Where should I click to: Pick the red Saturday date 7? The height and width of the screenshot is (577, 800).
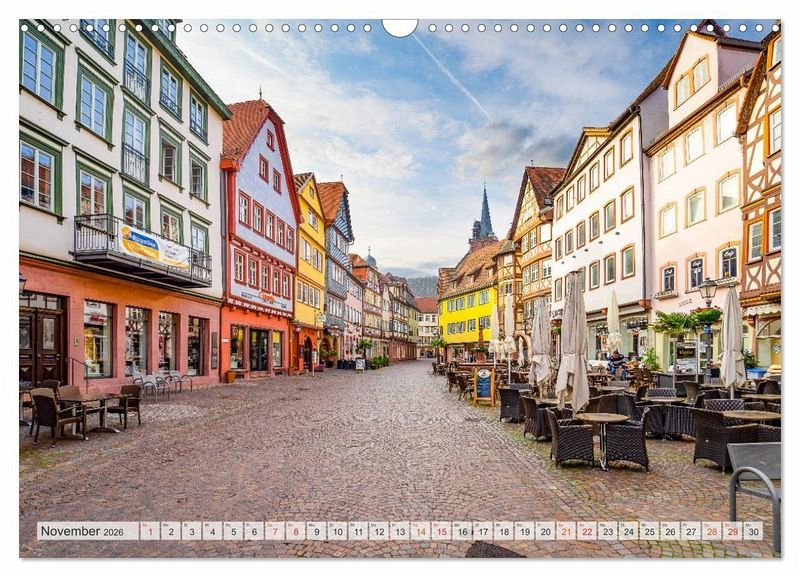[x=275, y=531]
